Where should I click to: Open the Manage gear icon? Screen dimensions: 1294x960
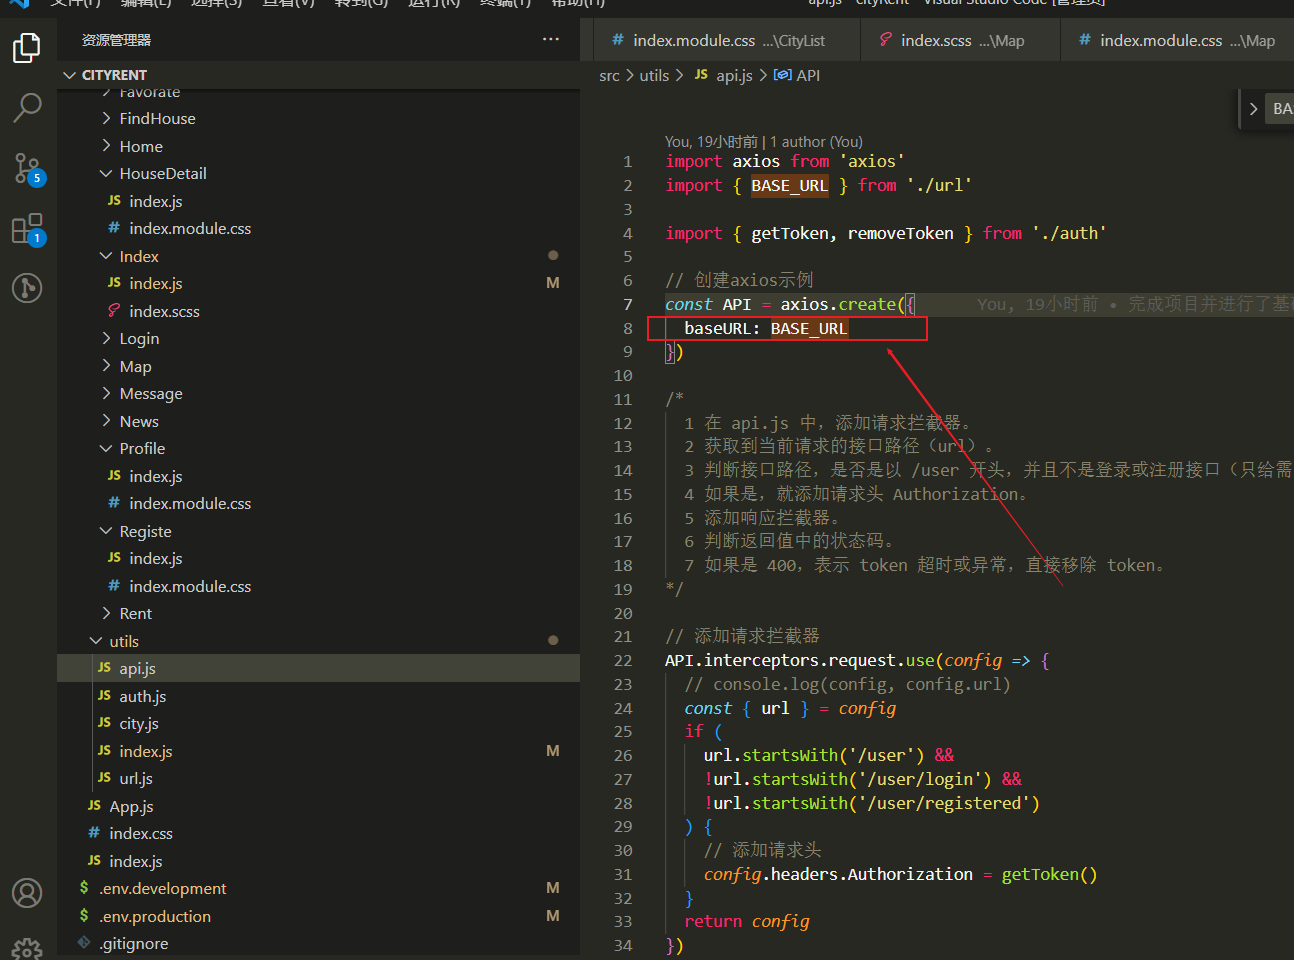pos(27,948)
